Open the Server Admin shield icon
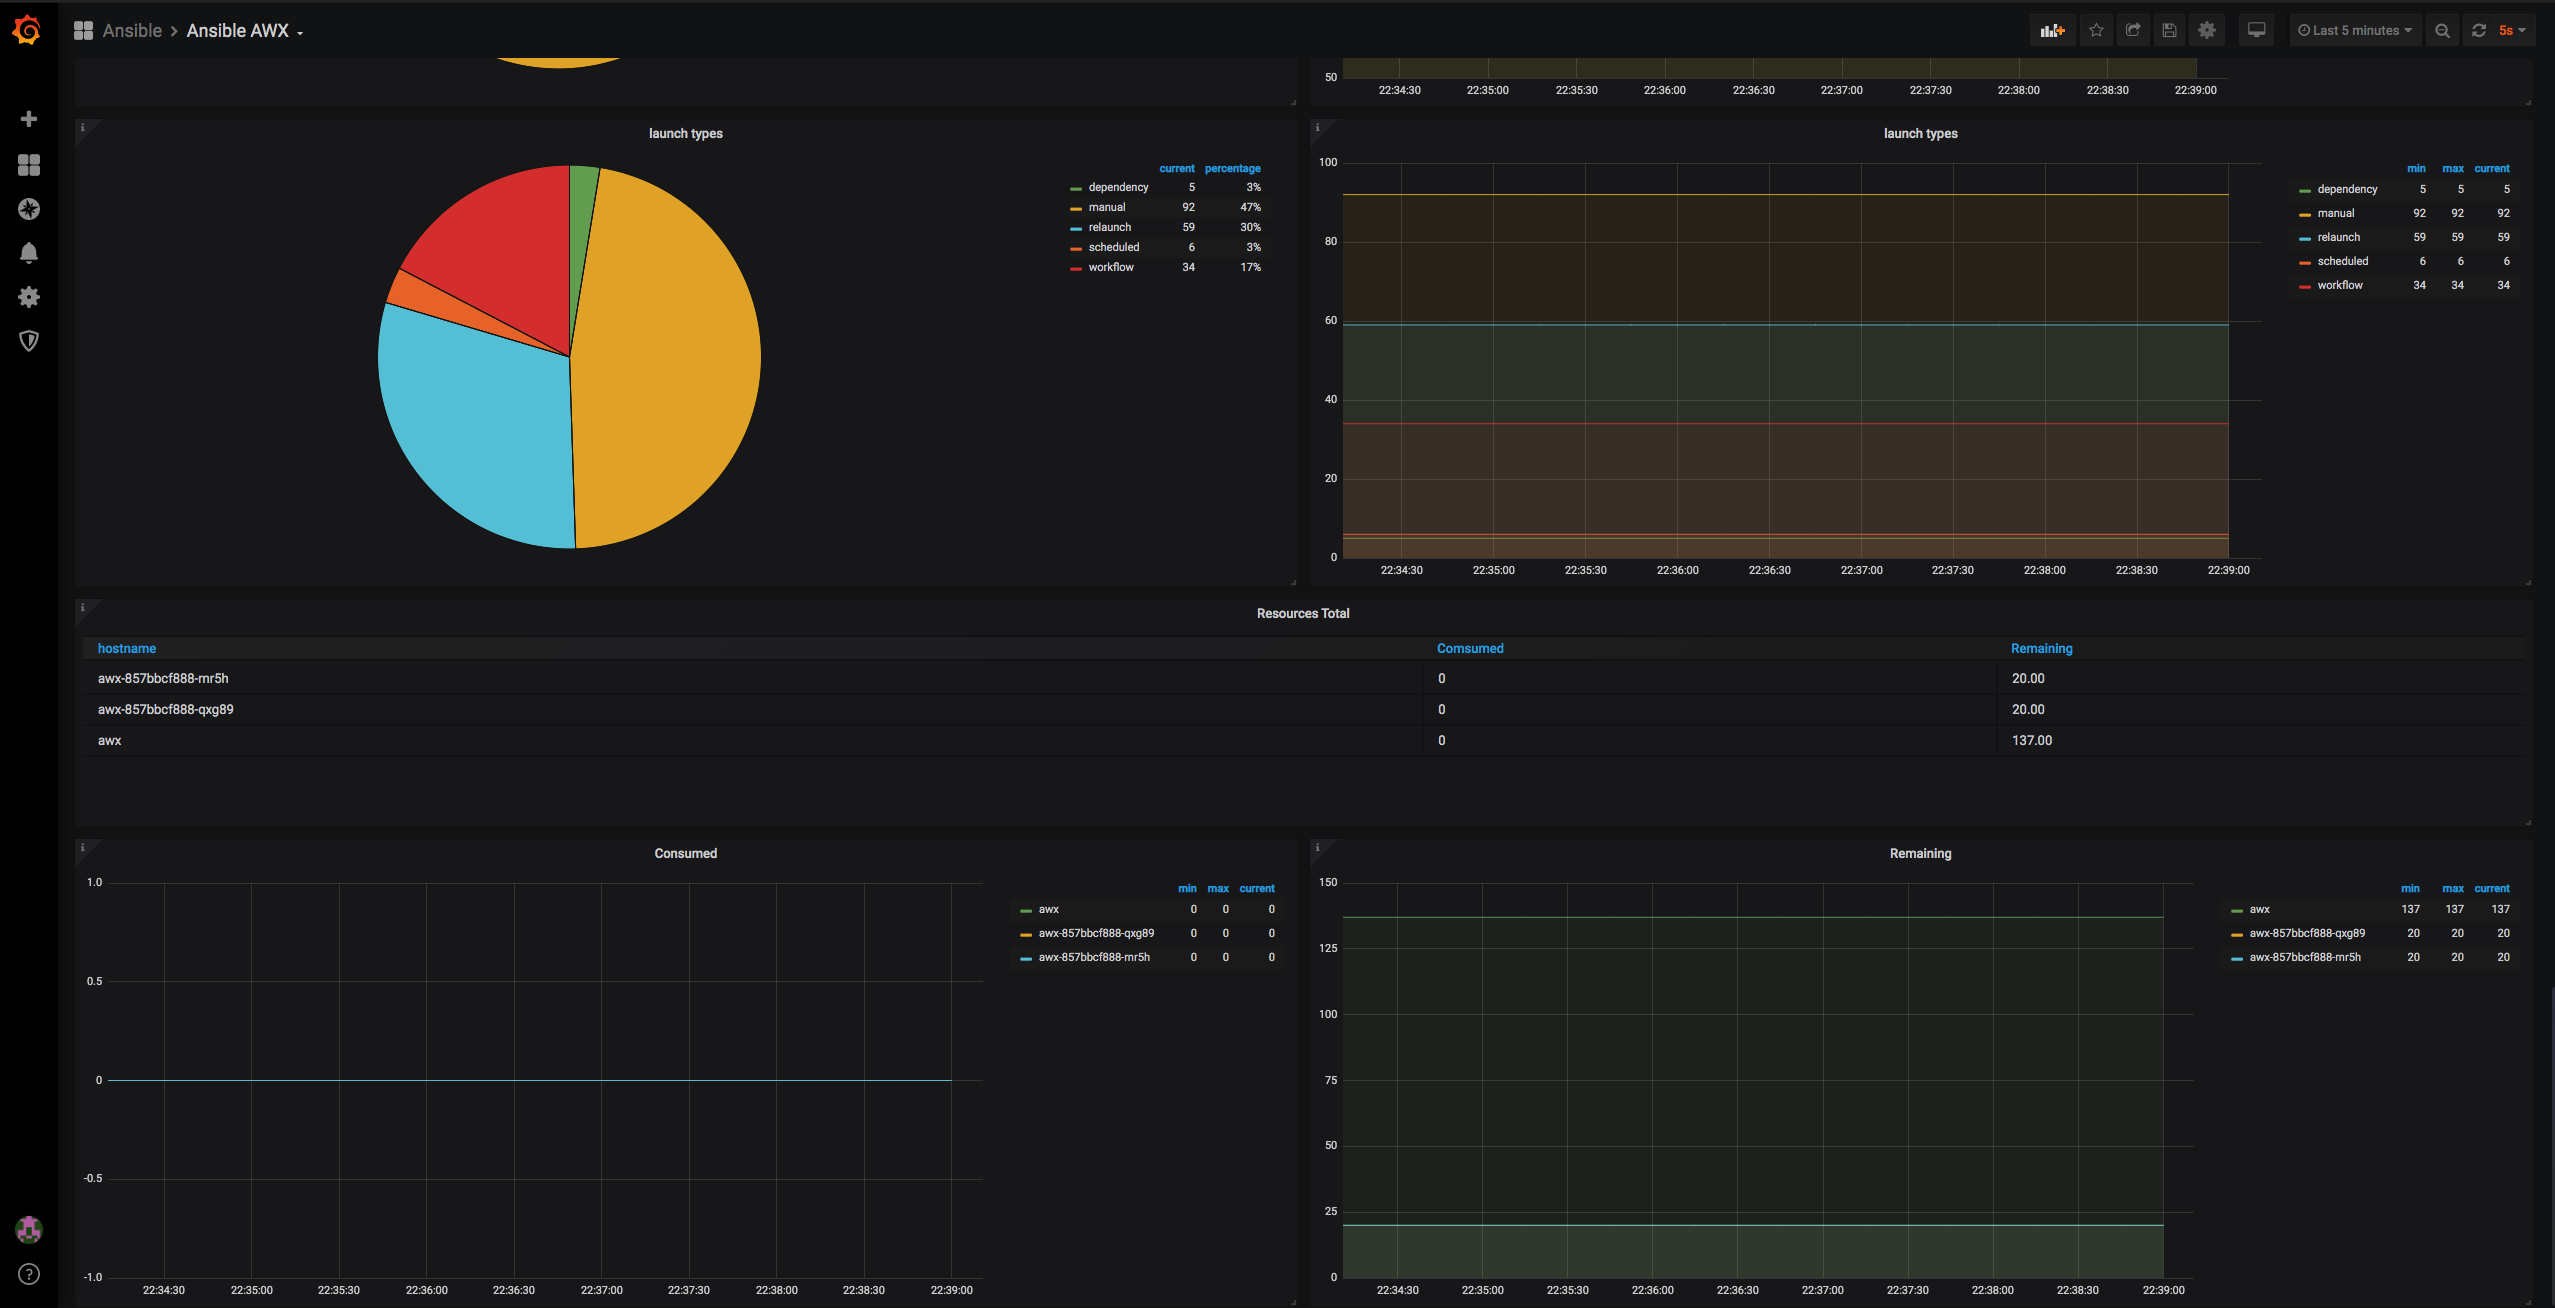This screenshot has width=2555, height=1308. (29, 341)
